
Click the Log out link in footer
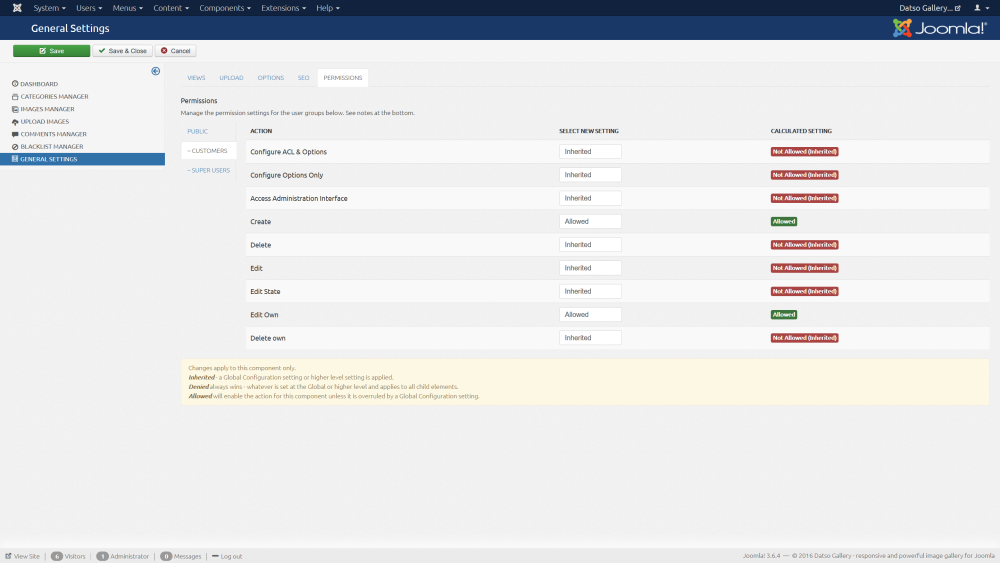pos(231,556)
